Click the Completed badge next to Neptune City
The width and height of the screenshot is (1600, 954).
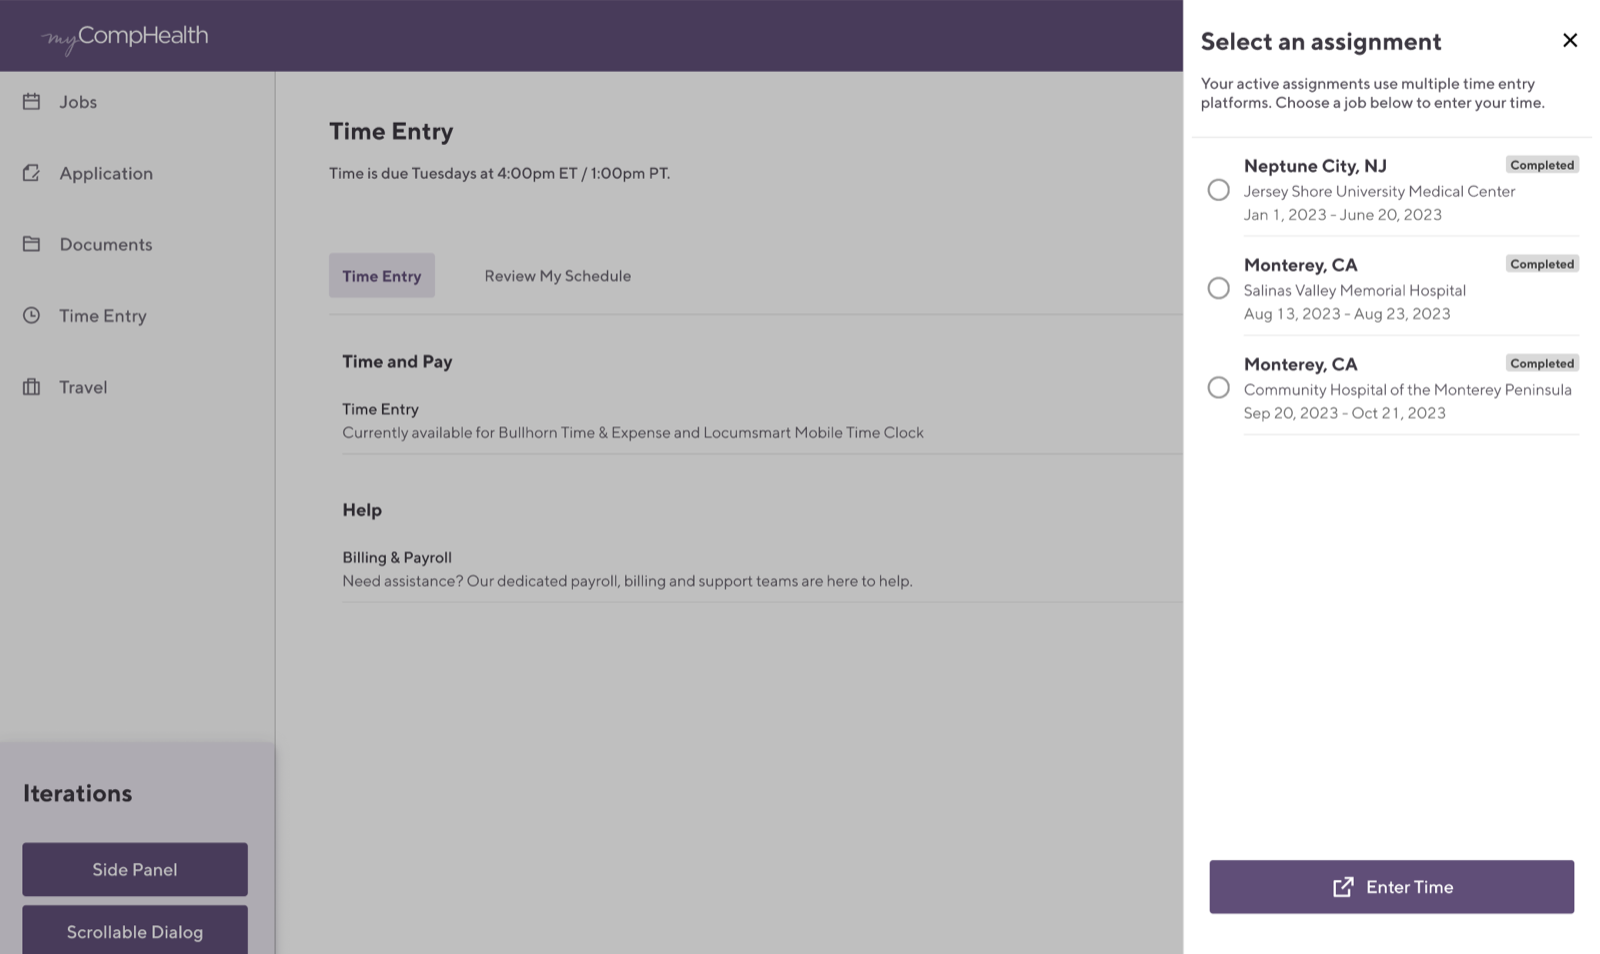click(x=1542, y=164)
